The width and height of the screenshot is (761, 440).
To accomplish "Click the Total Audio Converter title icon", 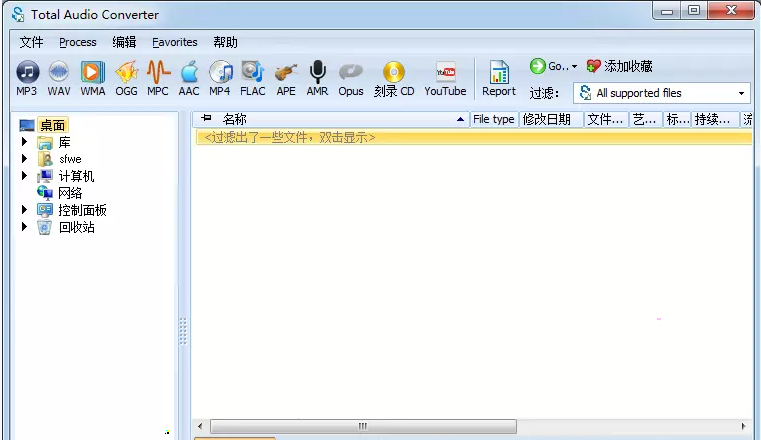I will click(18, 15).
